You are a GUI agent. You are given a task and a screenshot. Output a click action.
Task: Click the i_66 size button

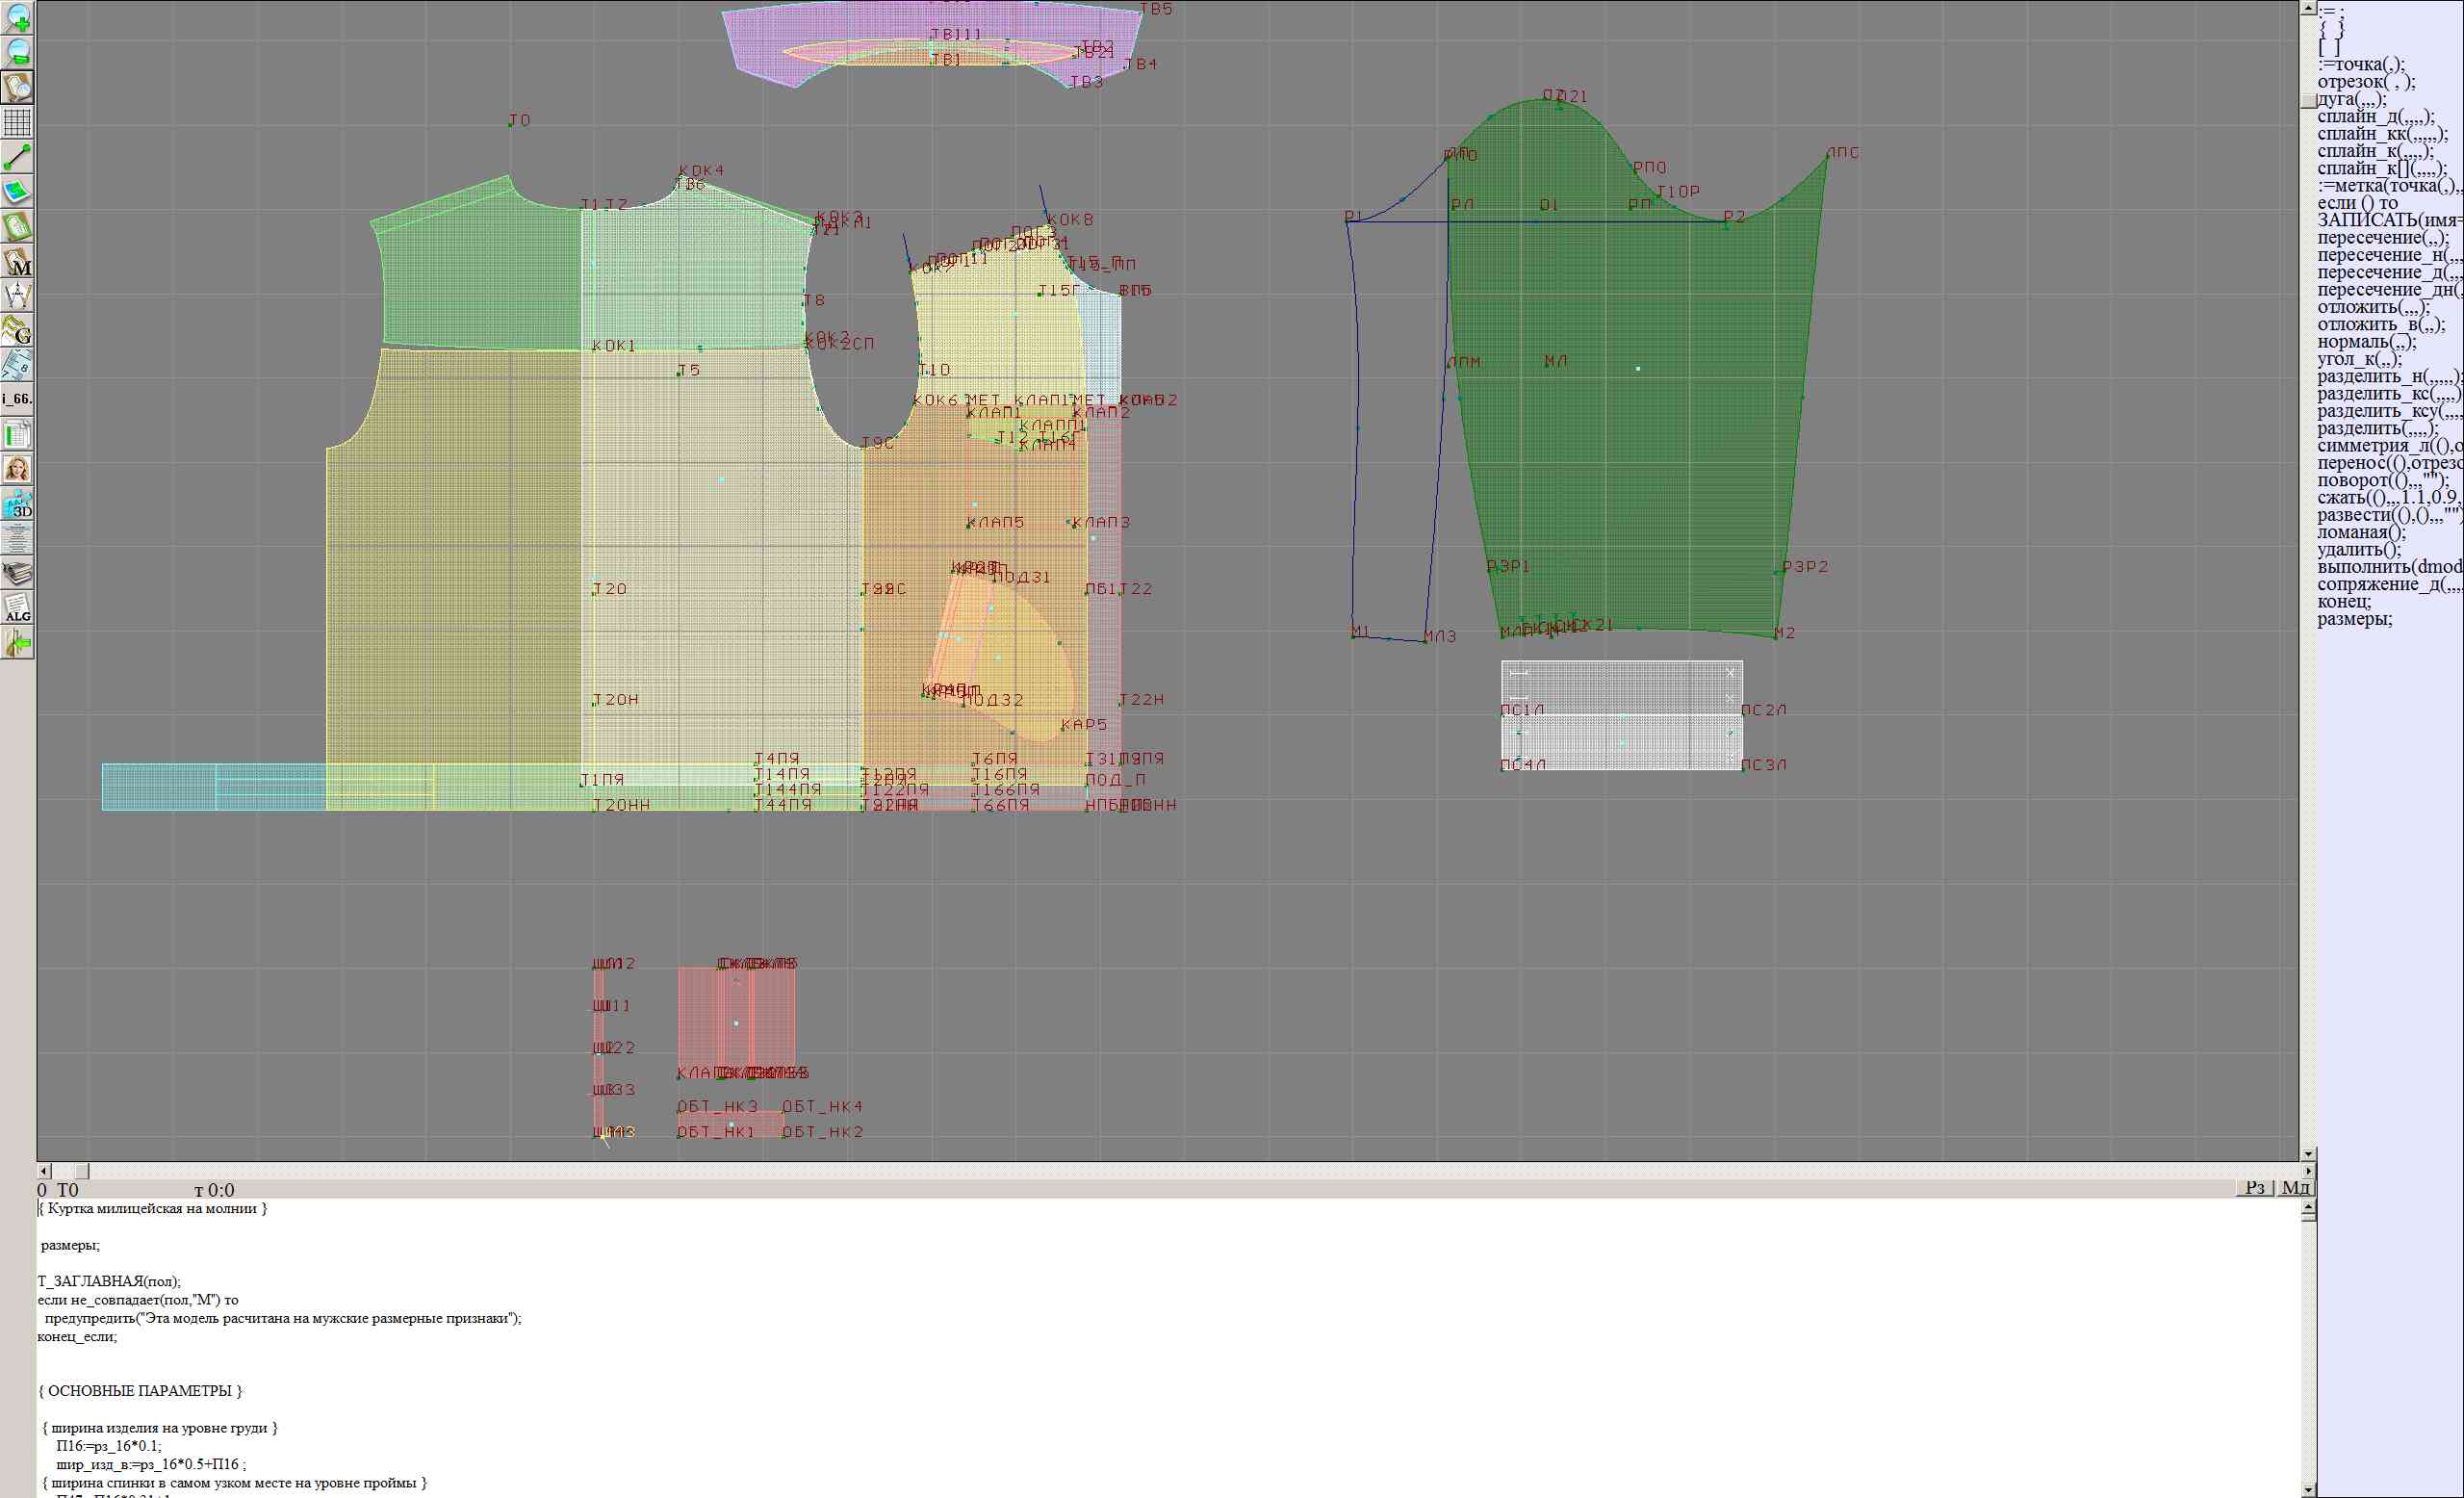17,399
